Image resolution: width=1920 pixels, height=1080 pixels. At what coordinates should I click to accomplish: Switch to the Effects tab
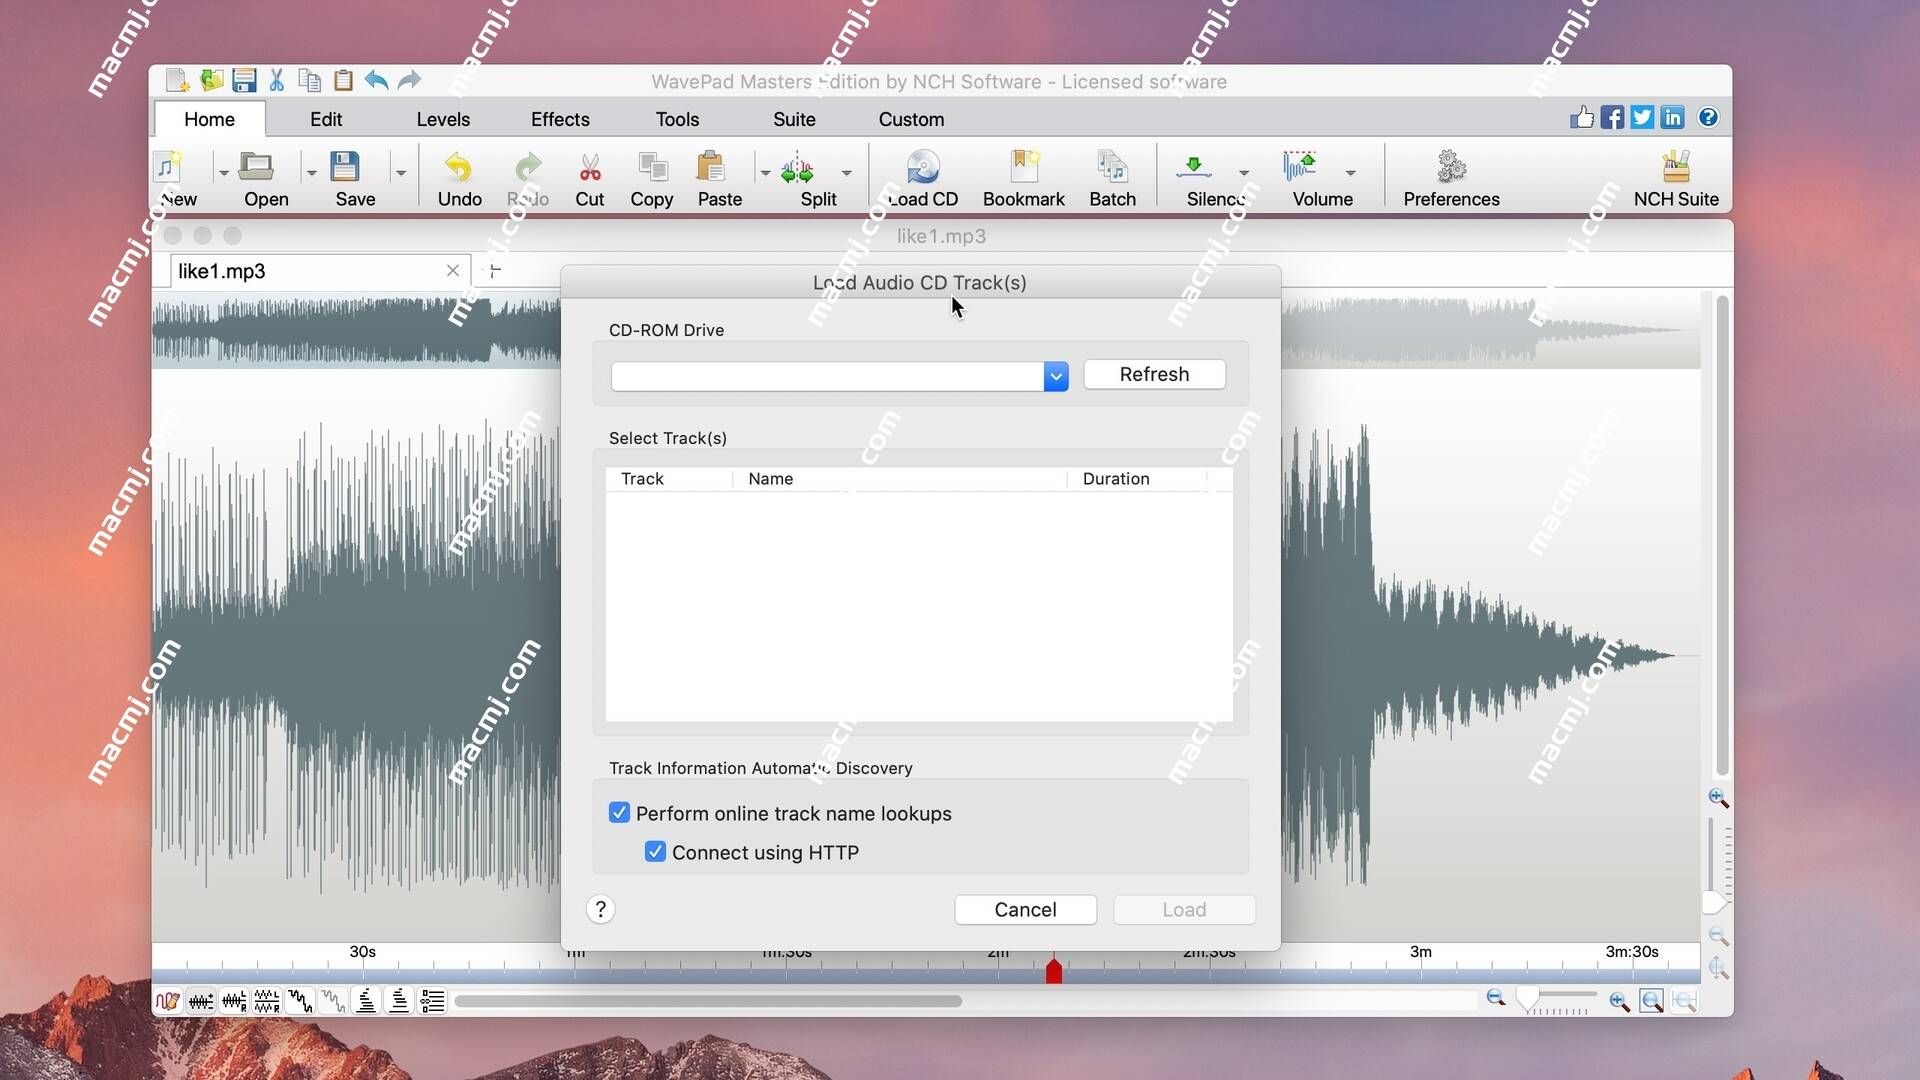pos(560,119)
